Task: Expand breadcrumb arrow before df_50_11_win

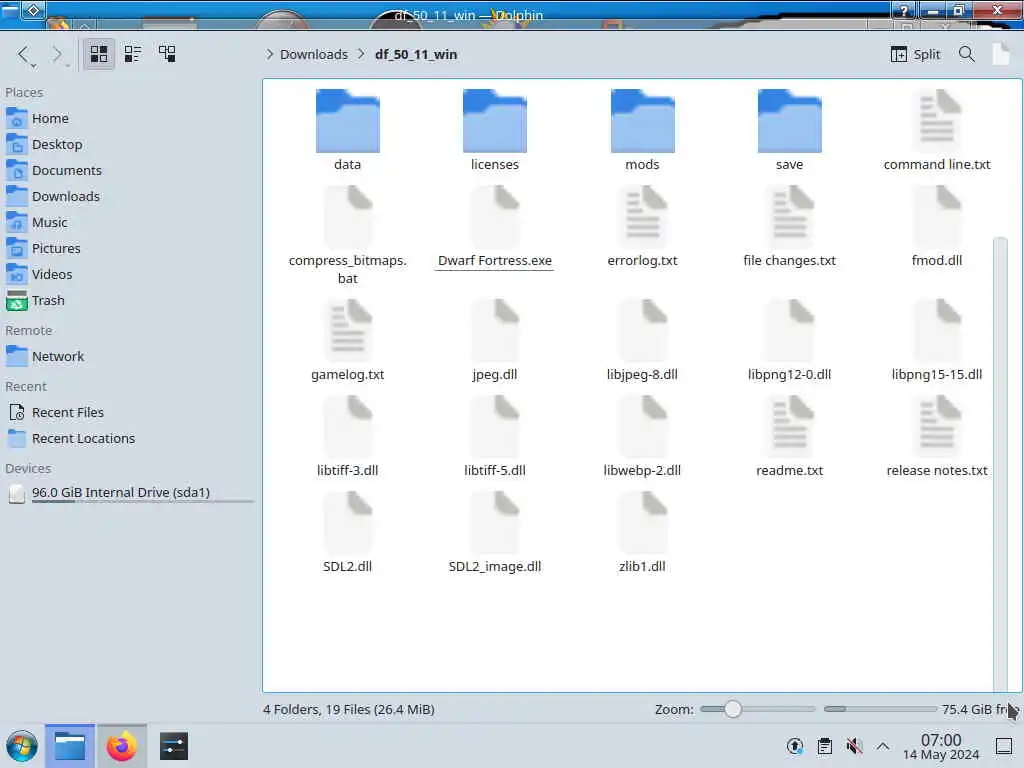Action: coord(361,54)
